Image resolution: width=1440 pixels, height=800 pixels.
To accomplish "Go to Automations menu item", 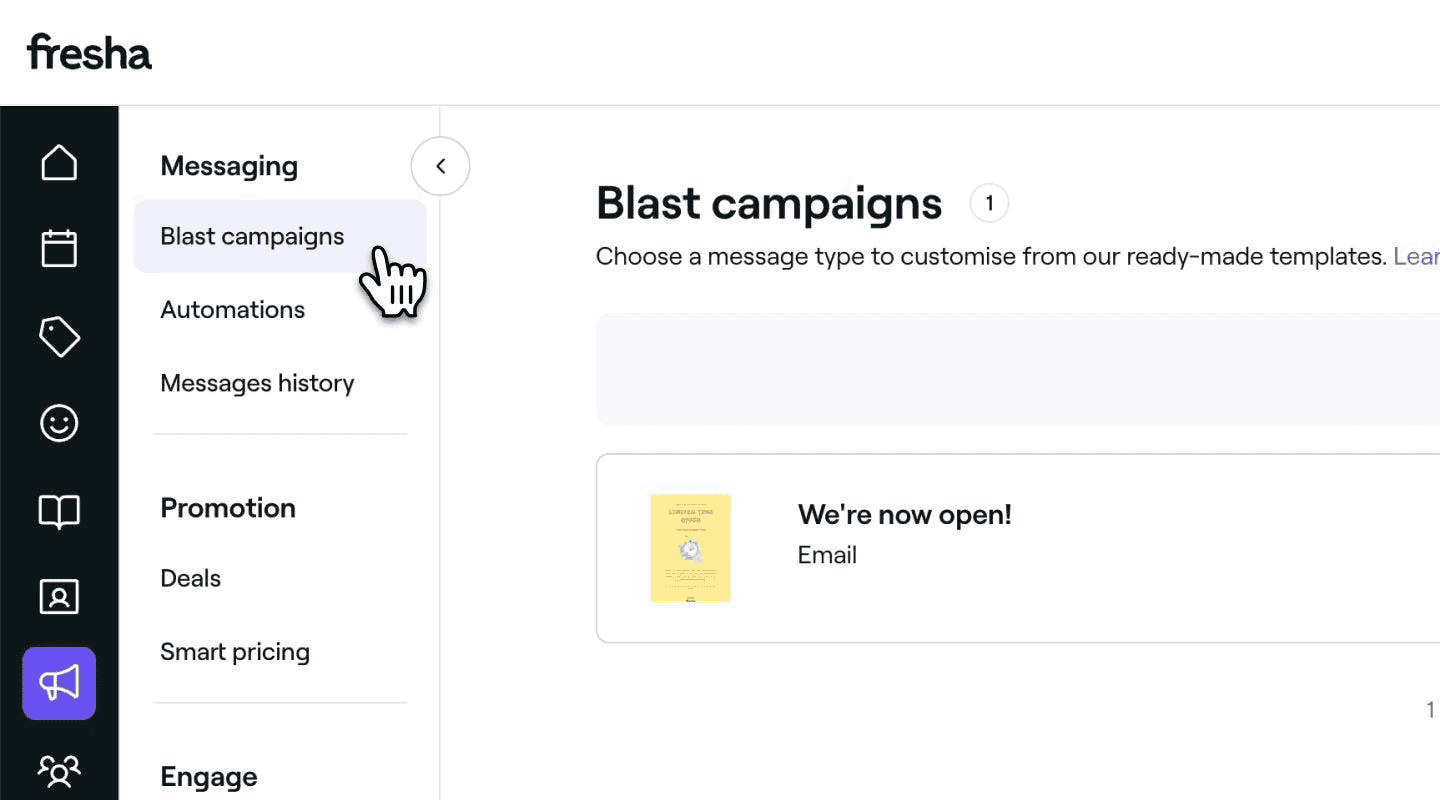I will coord(233,310).
